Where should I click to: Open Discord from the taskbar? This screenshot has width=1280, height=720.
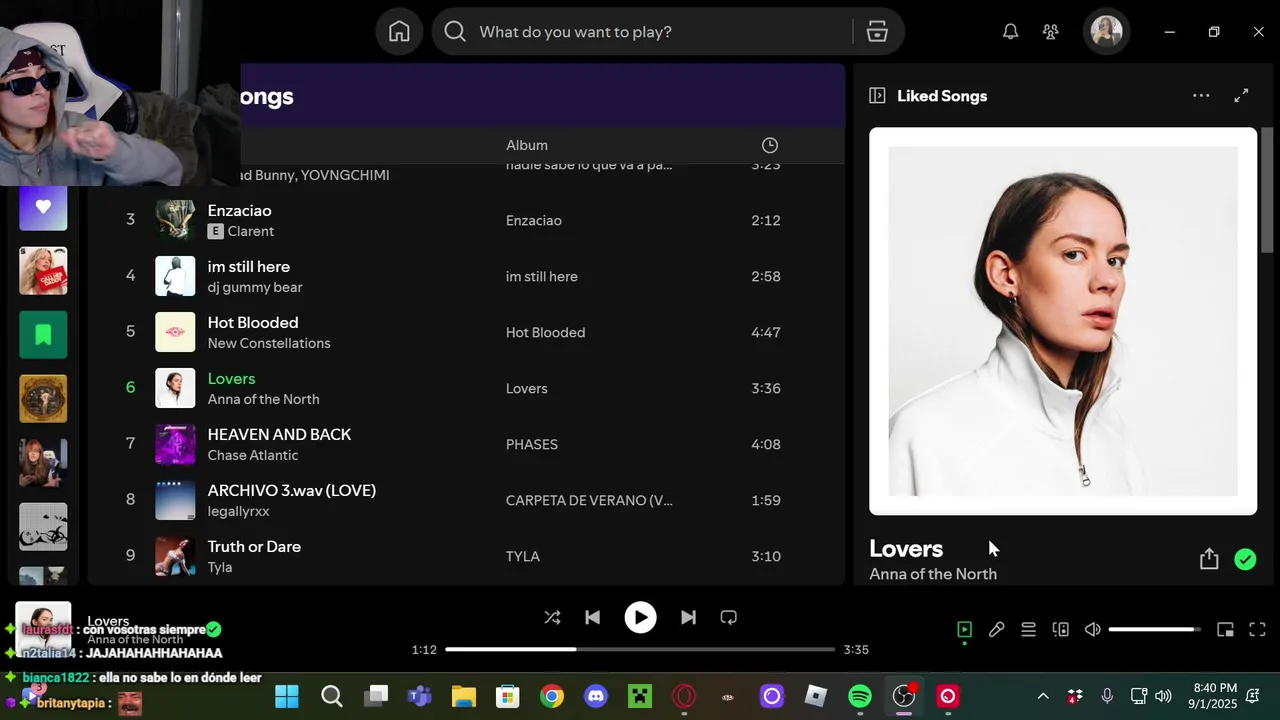(x=596, y=696)
